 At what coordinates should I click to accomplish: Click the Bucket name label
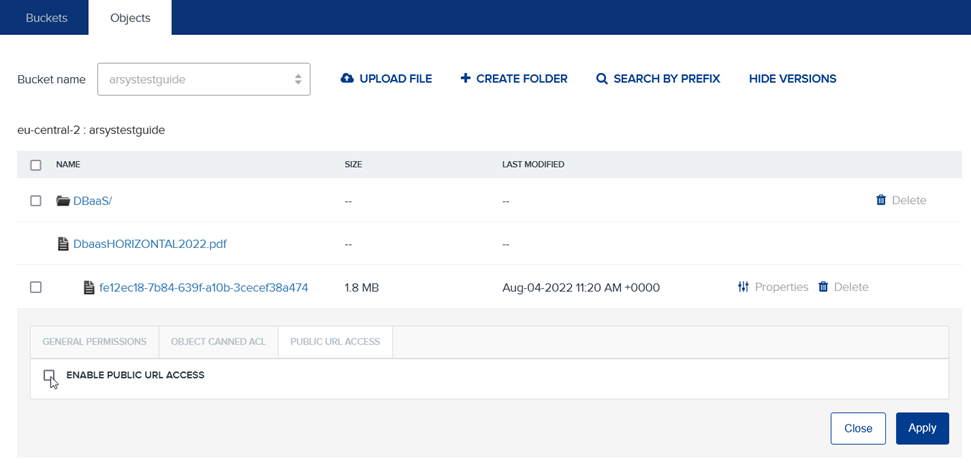(51, 79)
